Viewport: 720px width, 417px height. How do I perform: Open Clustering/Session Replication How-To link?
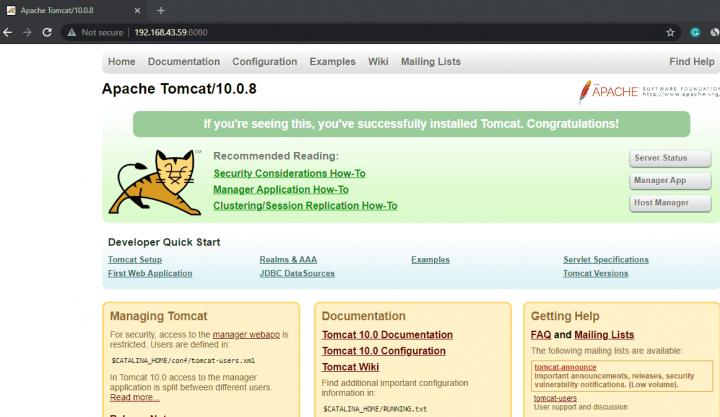click(x=305, y=206)
